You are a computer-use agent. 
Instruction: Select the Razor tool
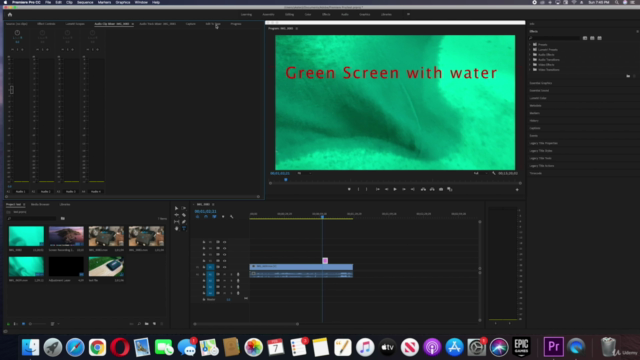184,215
